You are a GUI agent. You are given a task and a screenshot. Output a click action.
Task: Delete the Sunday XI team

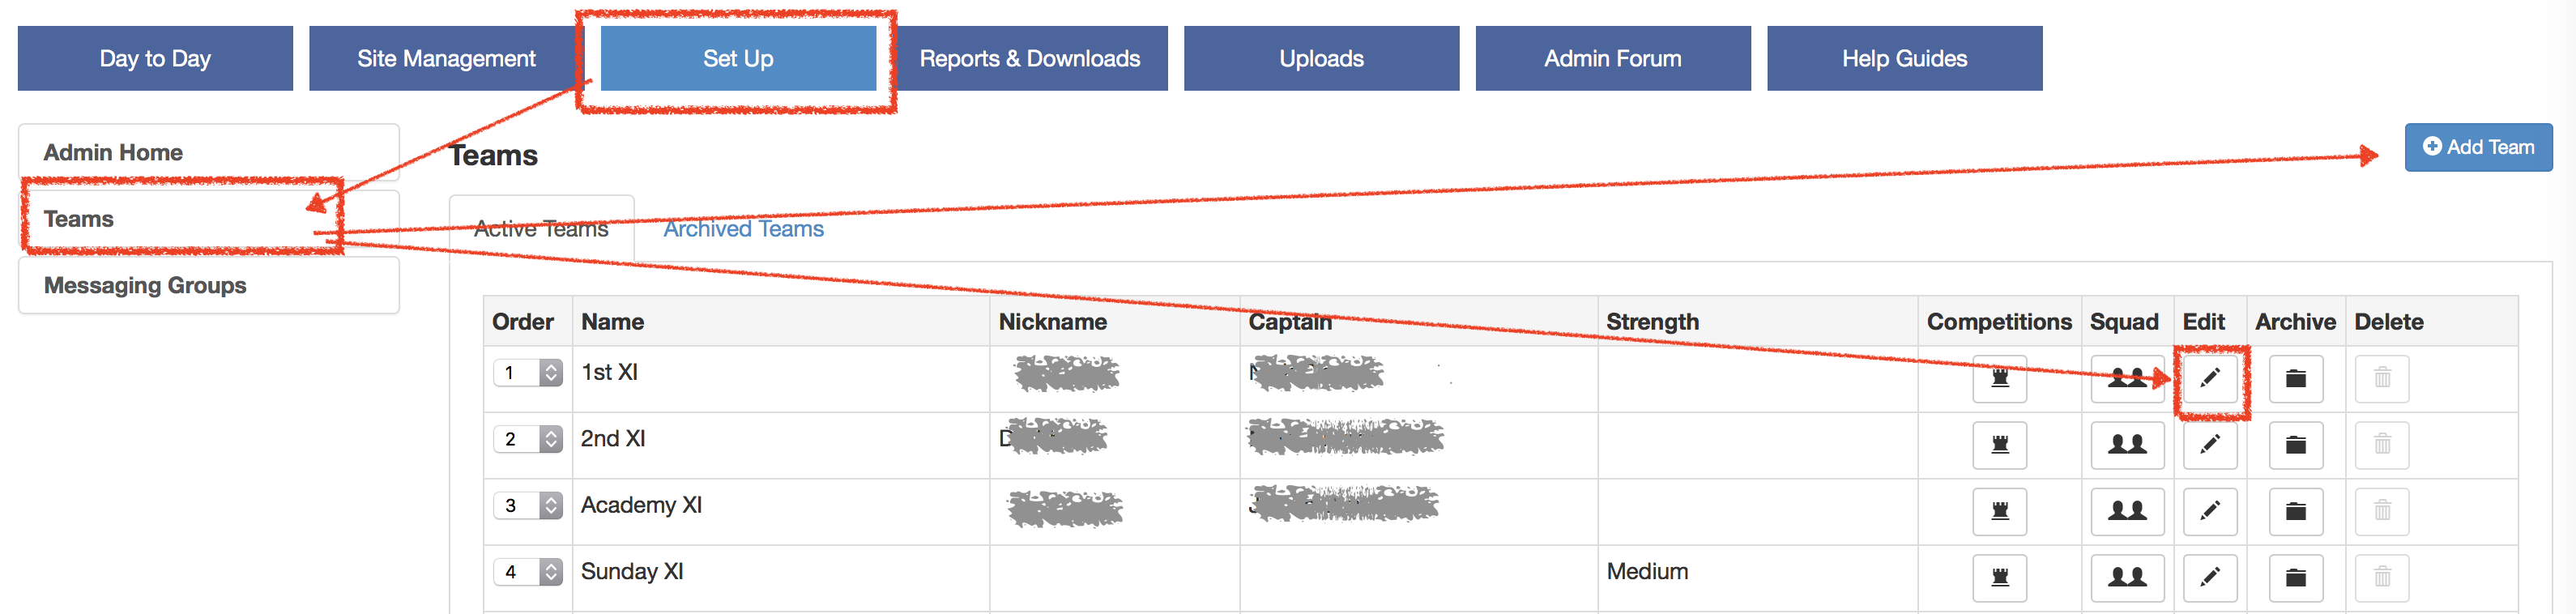point(2381,577)
